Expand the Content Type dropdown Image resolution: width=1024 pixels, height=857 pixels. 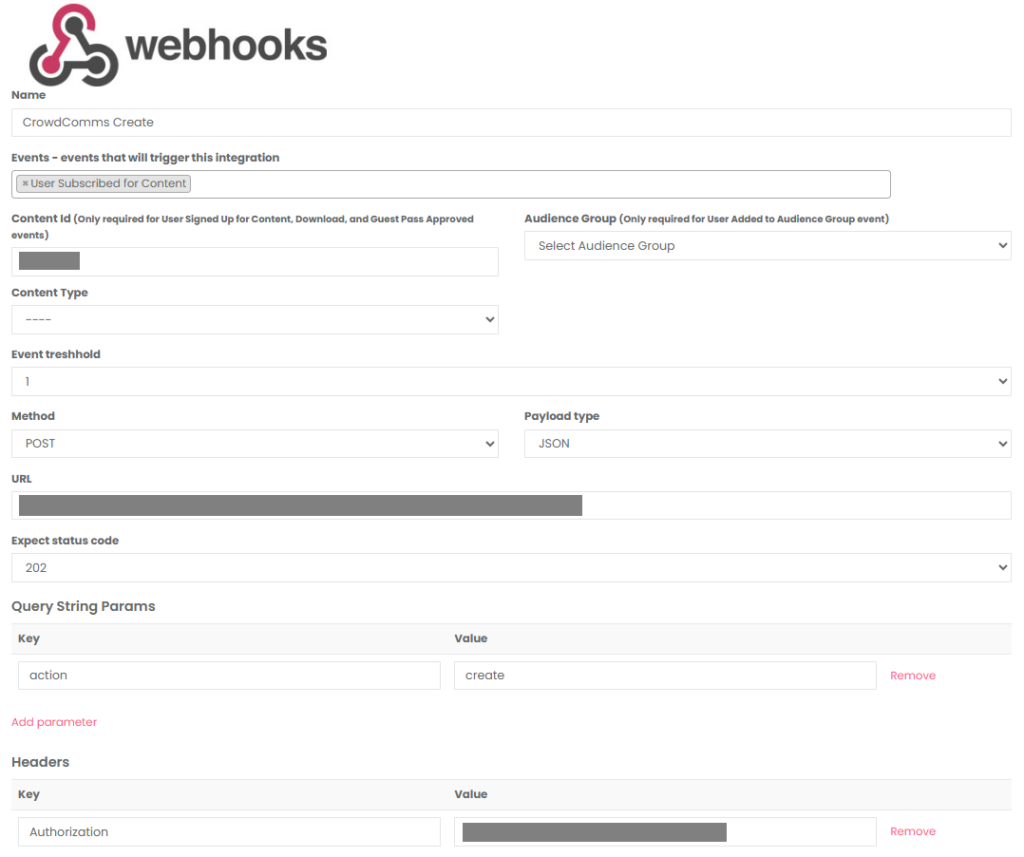pos(255,320)
